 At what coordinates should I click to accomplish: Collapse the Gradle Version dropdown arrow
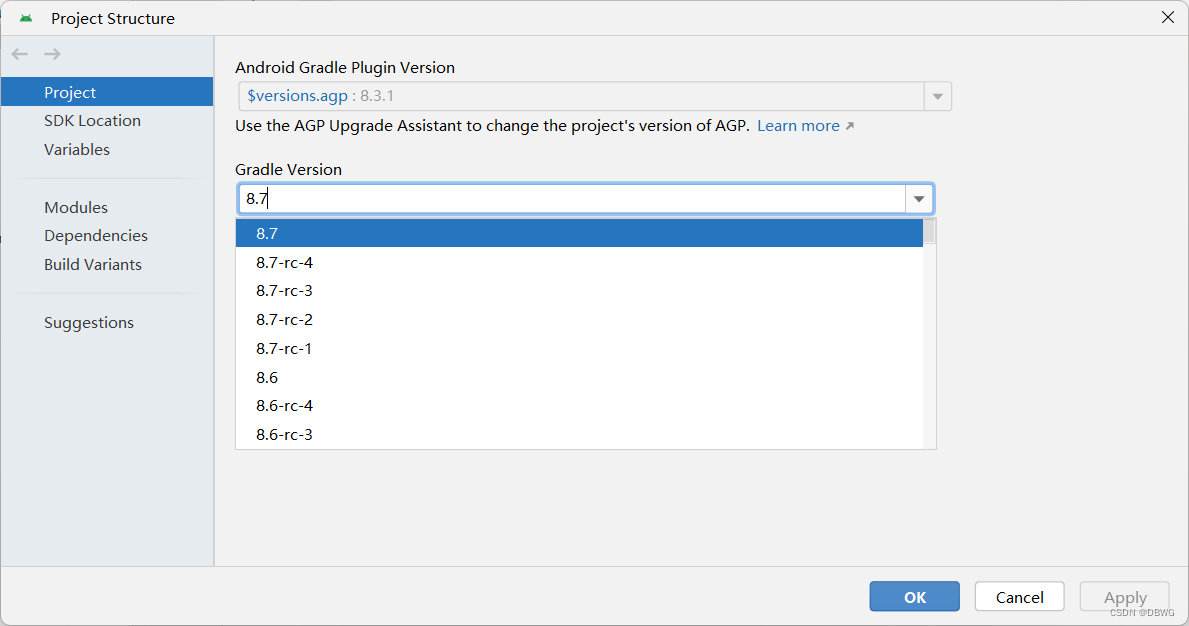coord(919,199)
